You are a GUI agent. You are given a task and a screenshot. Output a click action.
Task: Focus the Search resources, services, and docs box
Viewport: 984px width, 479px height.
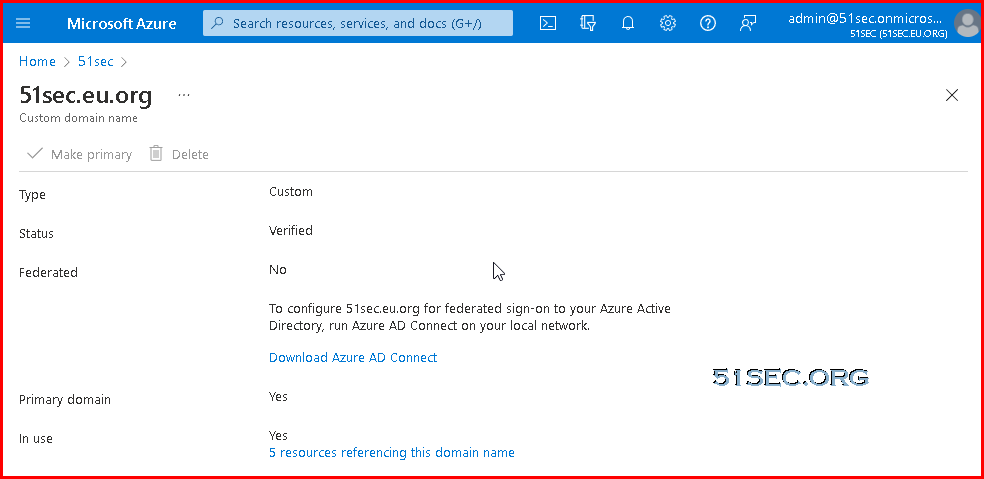358,23
